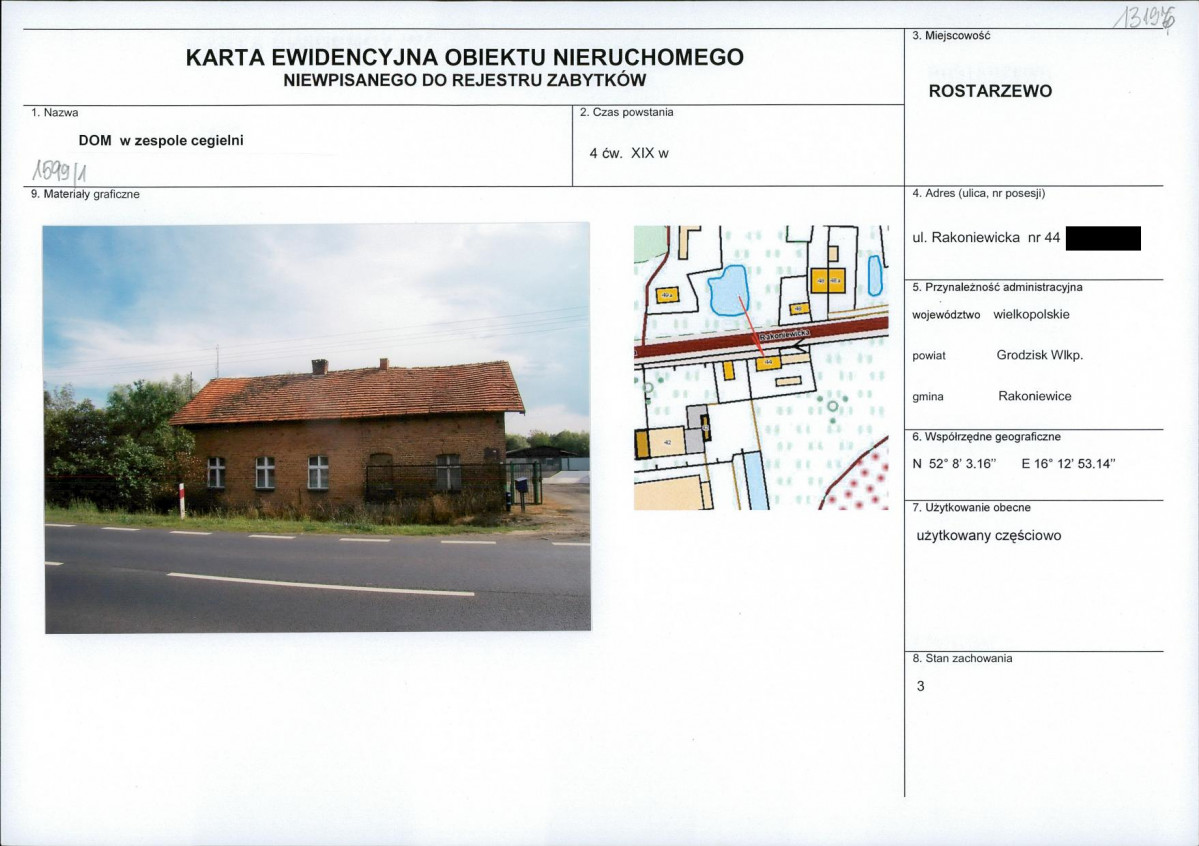
Task: Click the label 6. Współrzędne geograficzne
Action: 986,437
